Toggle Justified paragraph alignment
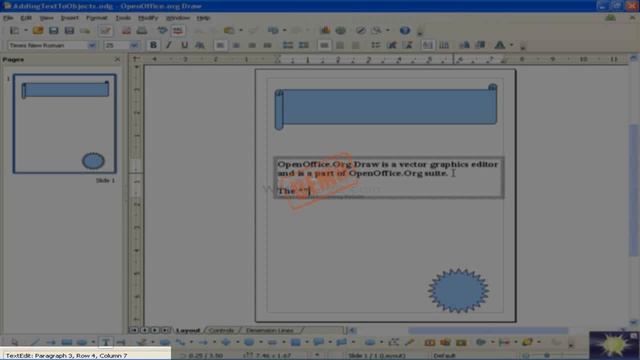 click(x=267, y=45)
